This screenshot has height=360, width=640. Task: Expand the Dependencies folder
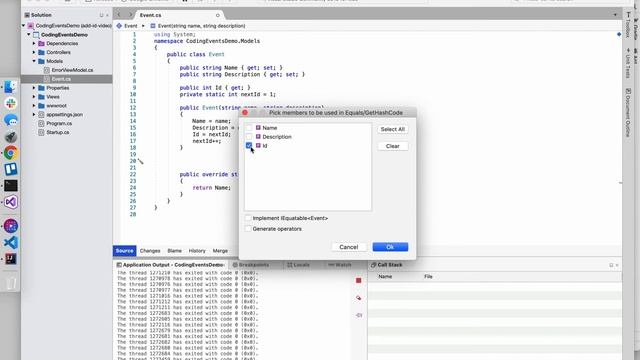coord(34,44)
